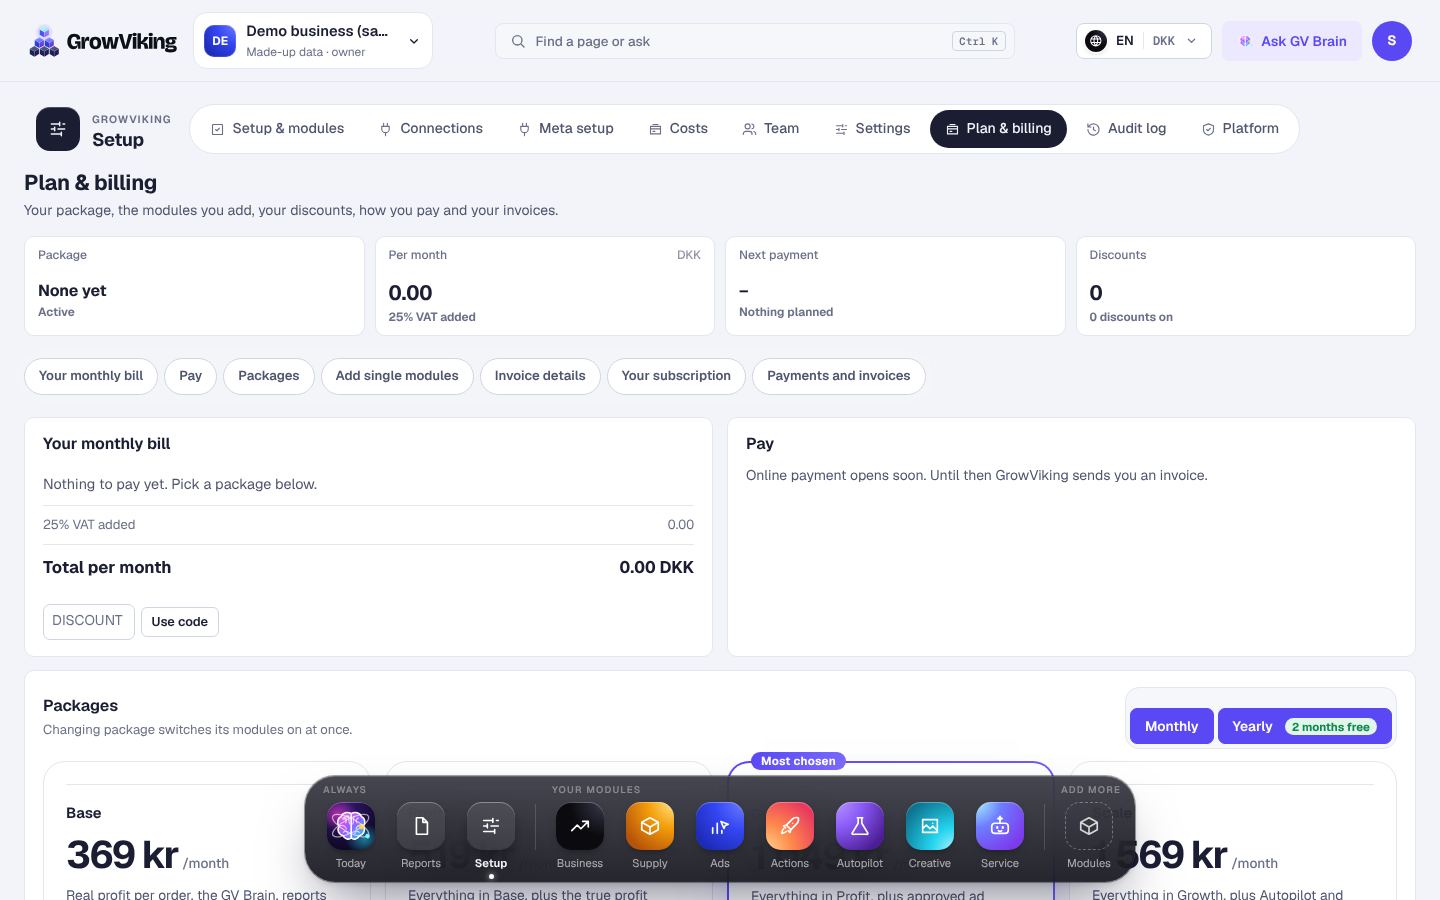This screenshot has height=900, width=1440.
Task: Select the Plan & billing tab
Action: [x=998, y=129]
